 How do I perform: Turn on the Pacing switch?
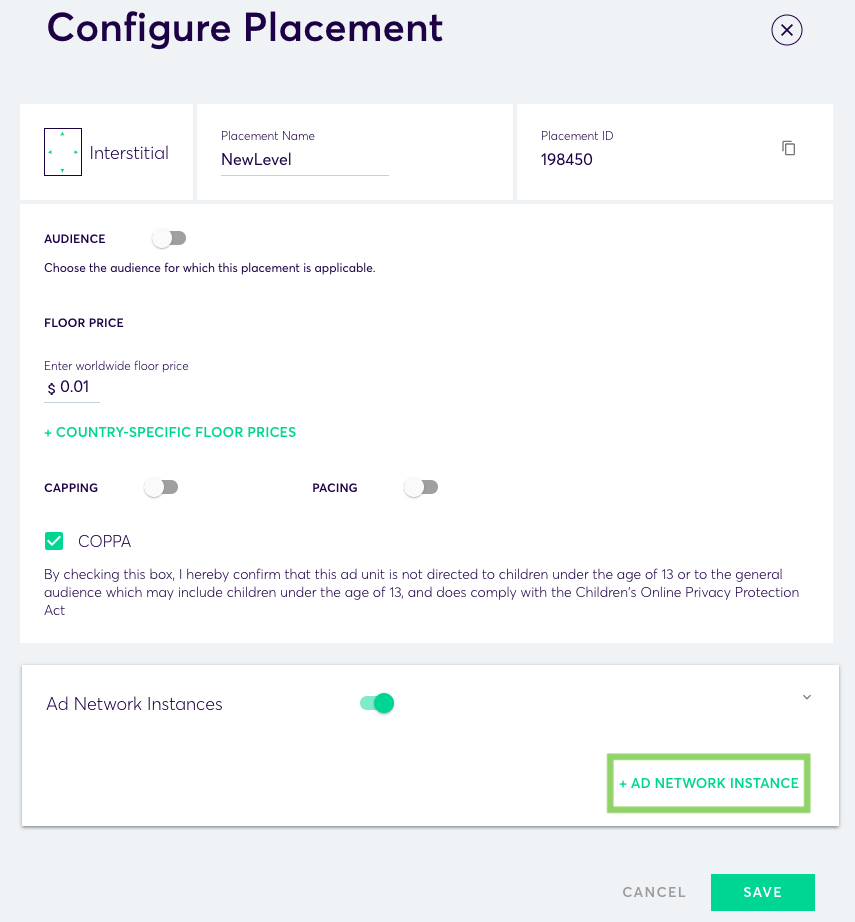(x=421, y=487)
